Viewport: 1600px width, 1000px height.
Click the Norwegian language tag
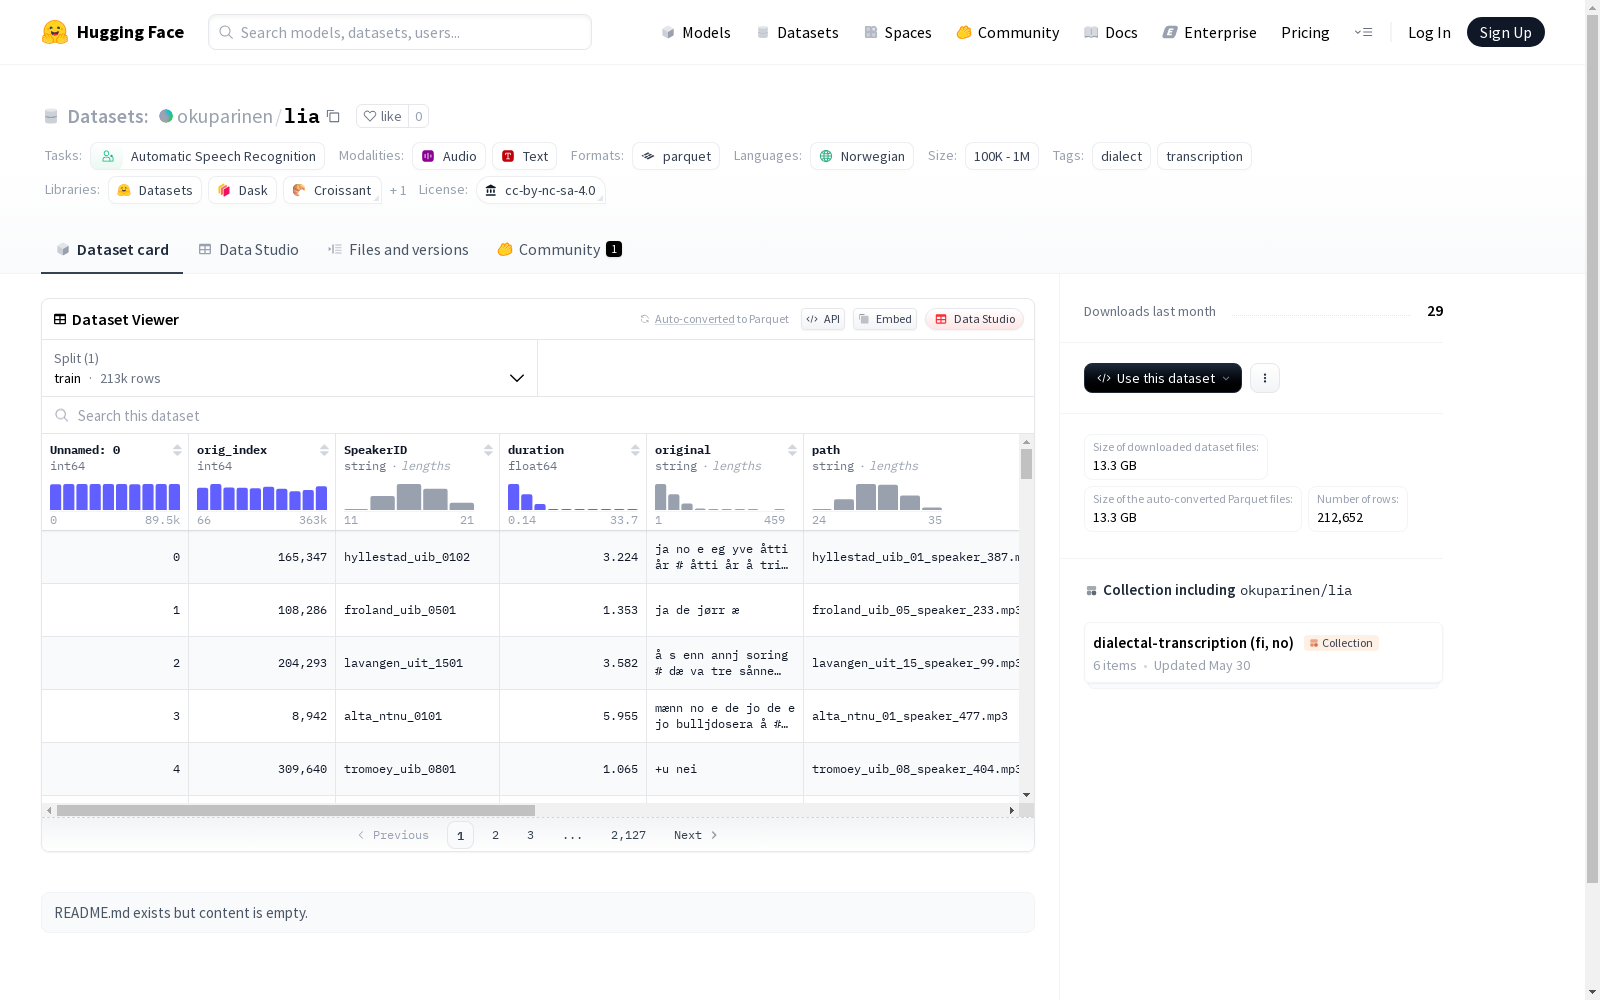tap(862, 156)
